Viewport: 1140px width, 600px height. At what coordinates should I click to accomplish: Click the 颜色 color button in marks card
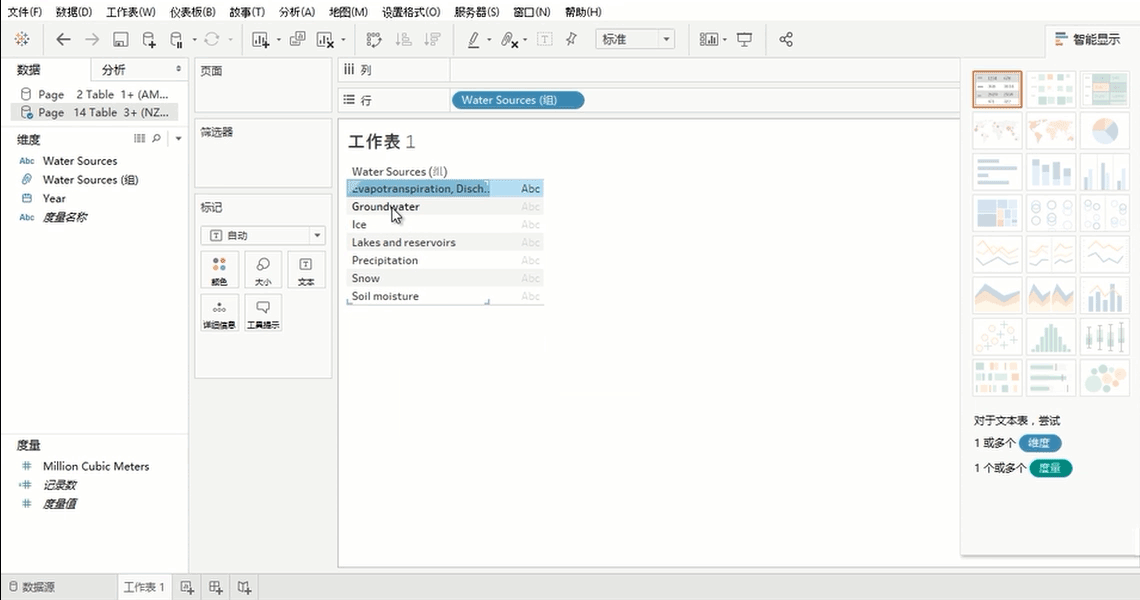pyautogui.click(x=219, y=270)
